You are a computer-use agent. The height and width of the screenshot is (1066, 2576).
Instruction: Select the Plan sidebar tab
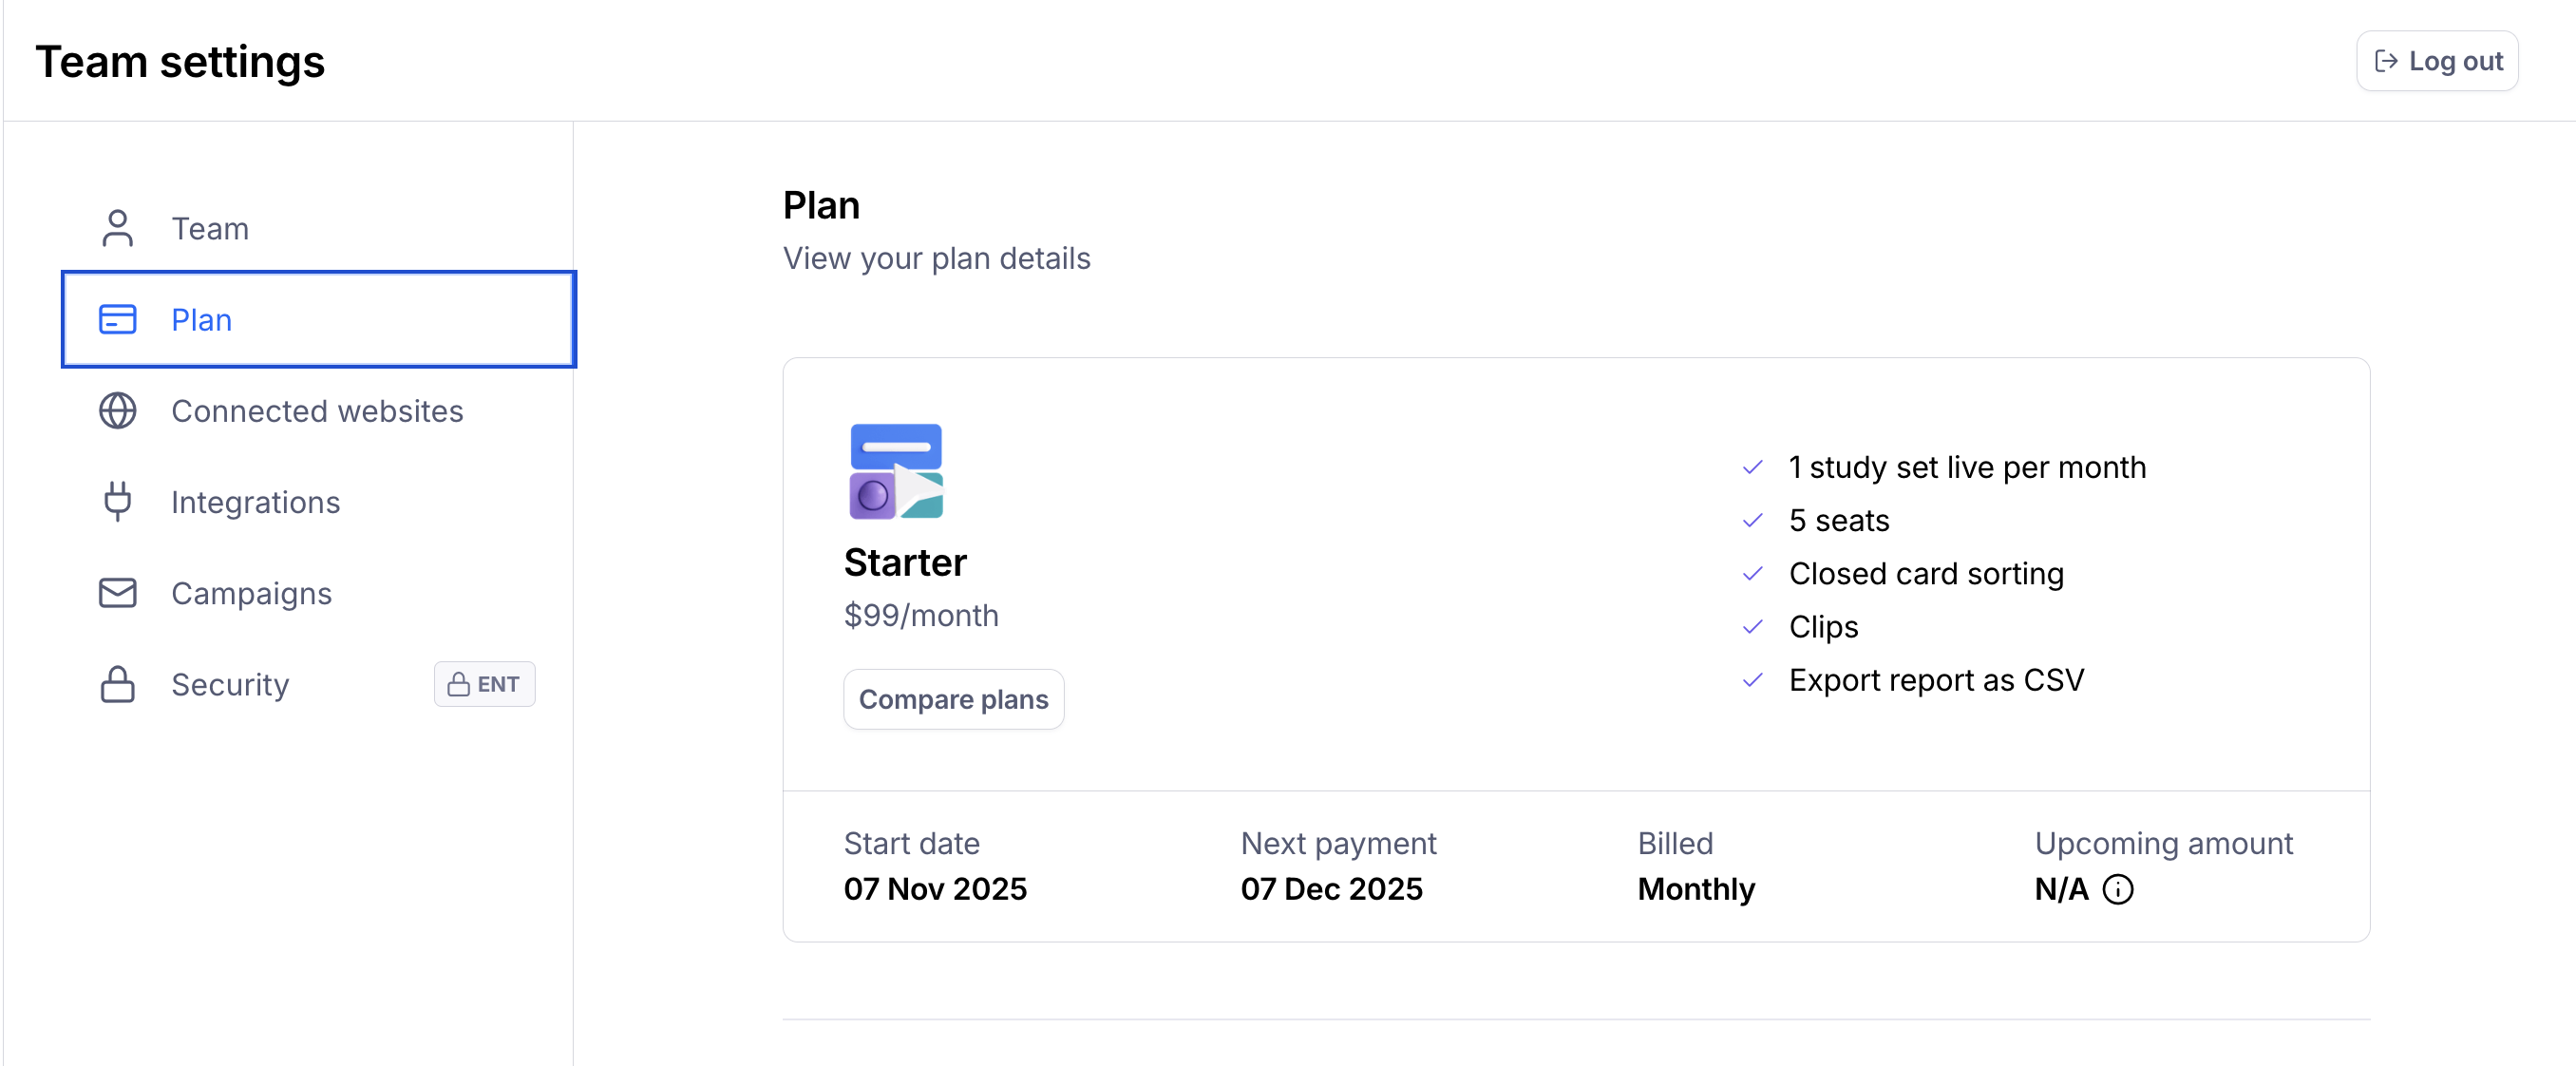coord(318,320)
